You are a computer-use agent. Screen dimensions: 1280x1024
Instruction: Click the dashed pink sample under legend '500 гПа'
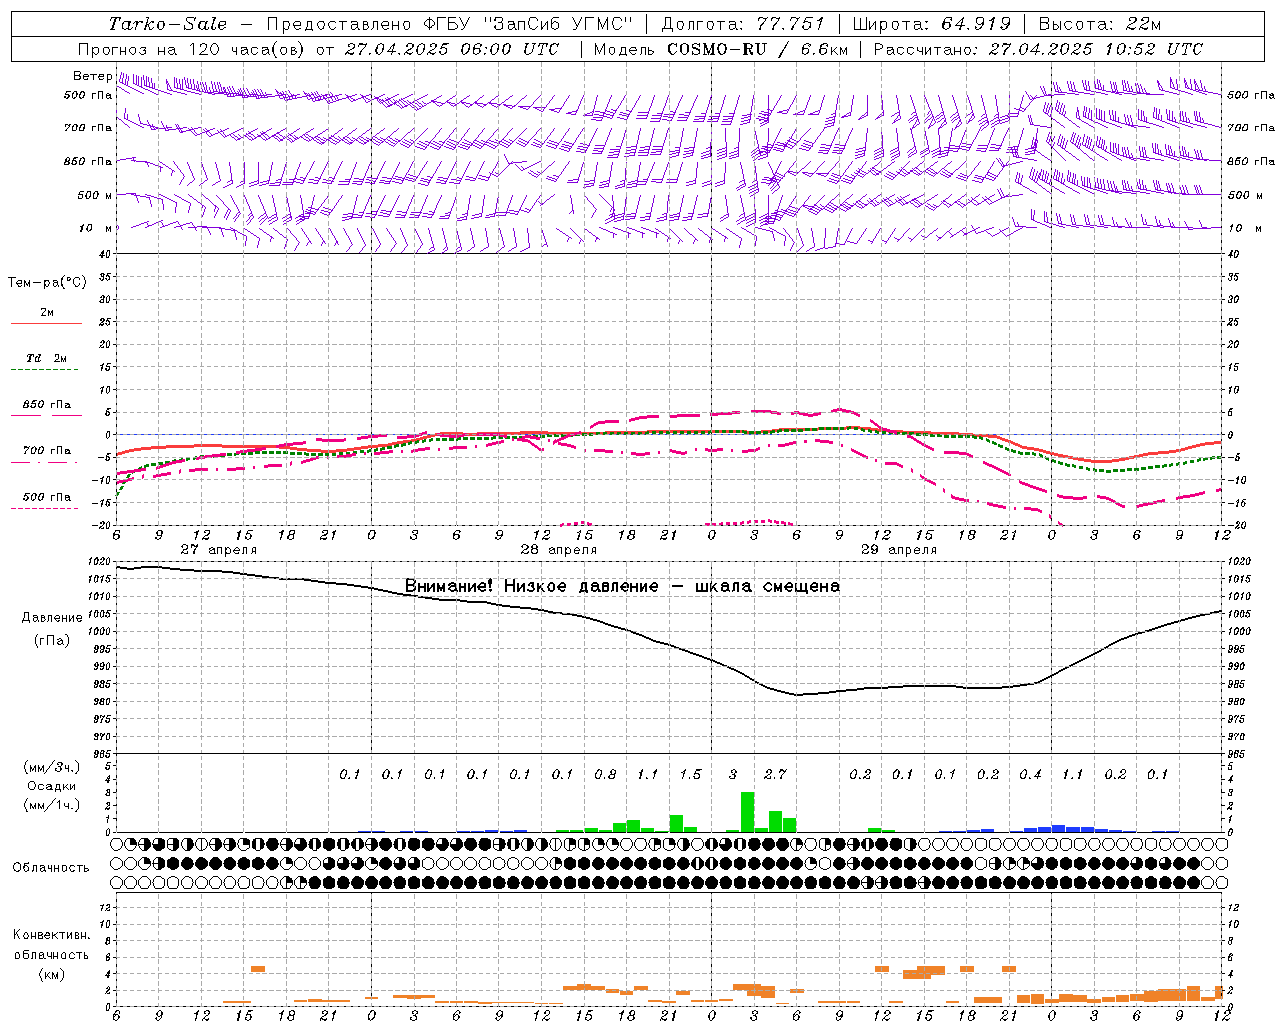tap(46, 508)
